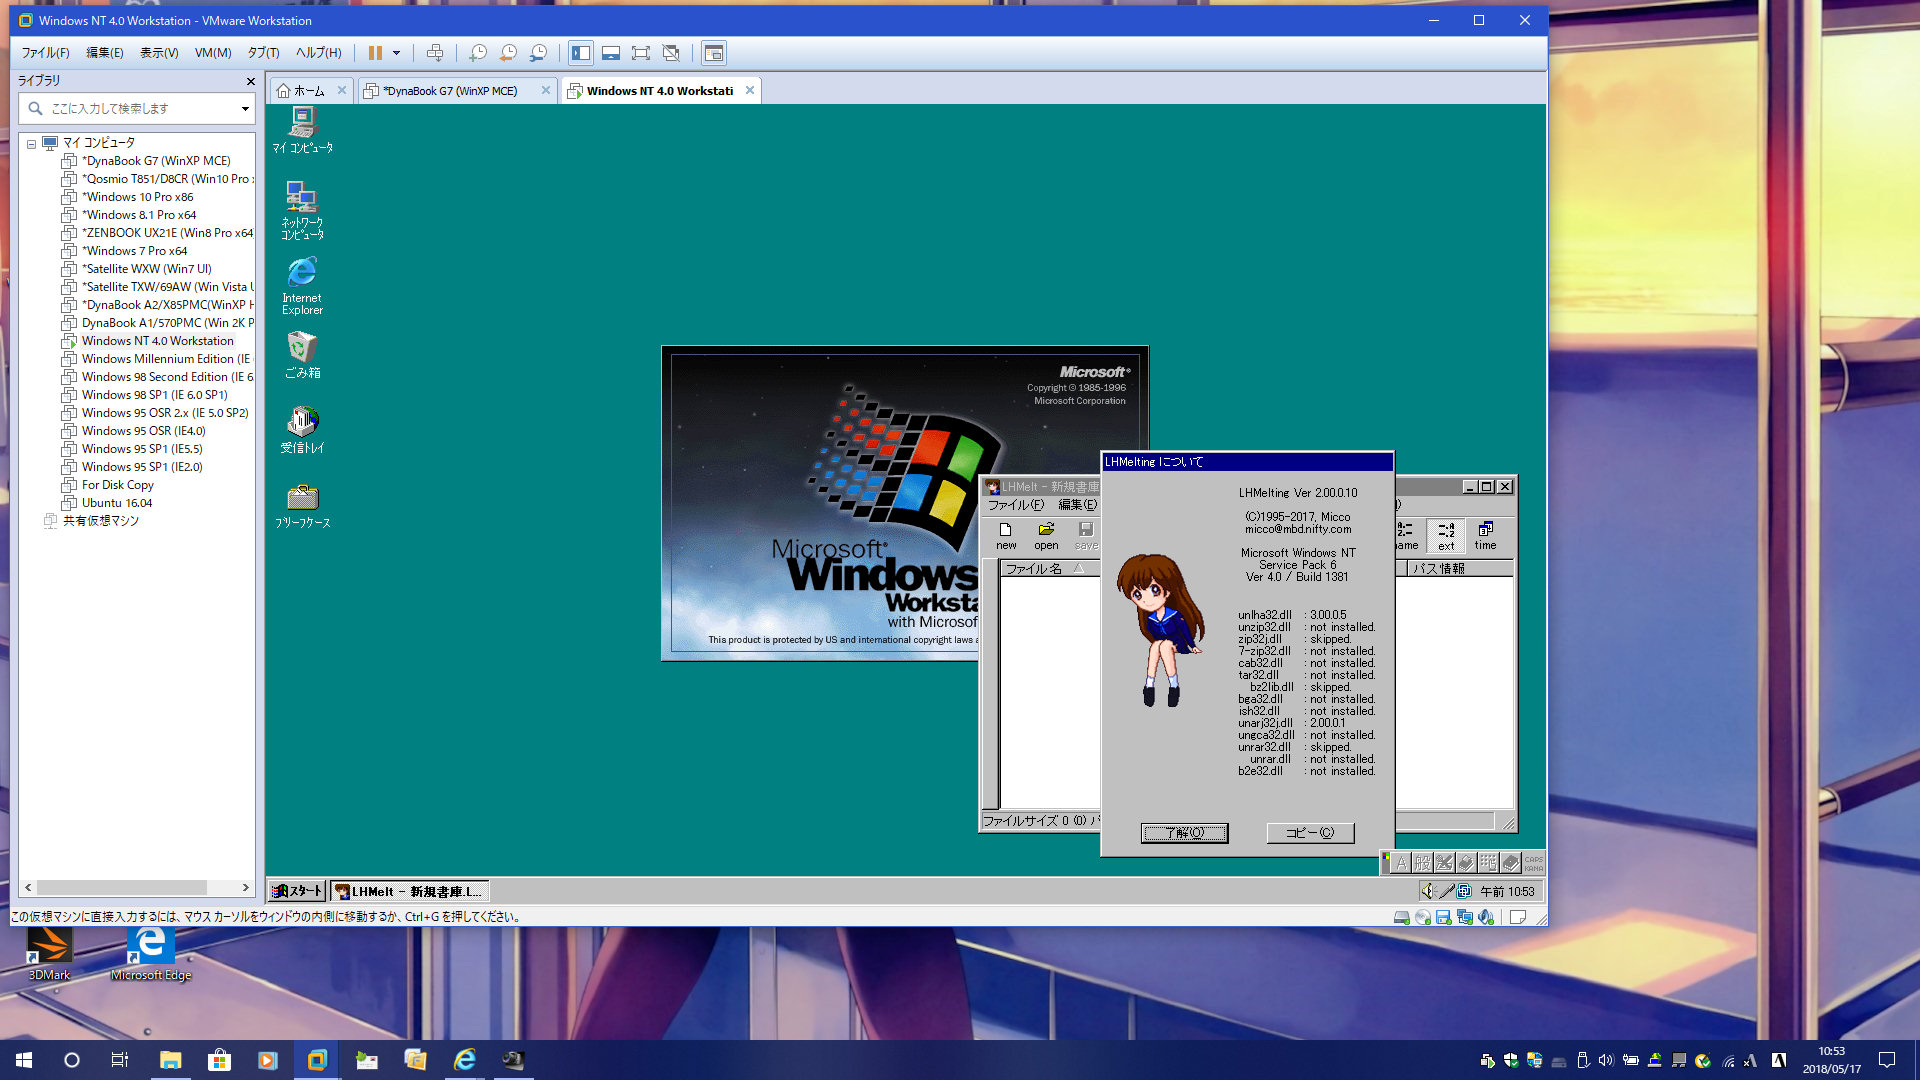Viewport: 1920px width, 1080px height.
Task: Open the ヘルプ(H) menu
Action: (319, 53)
